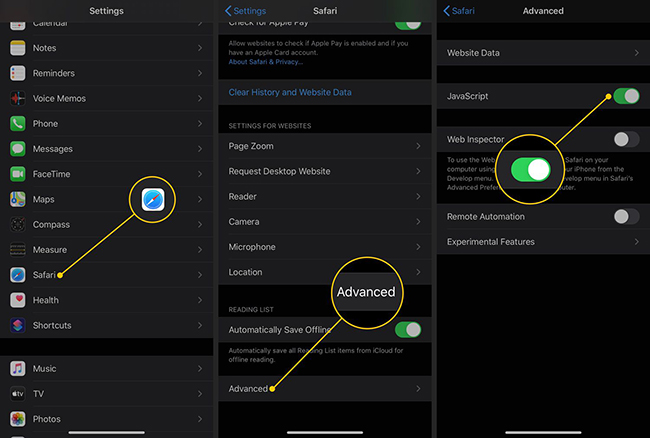The width and height of the screenshot is (650, 438).
Task: Tap the Messages bubble icon
Action: pyautogui.click(x=17, y=149)
